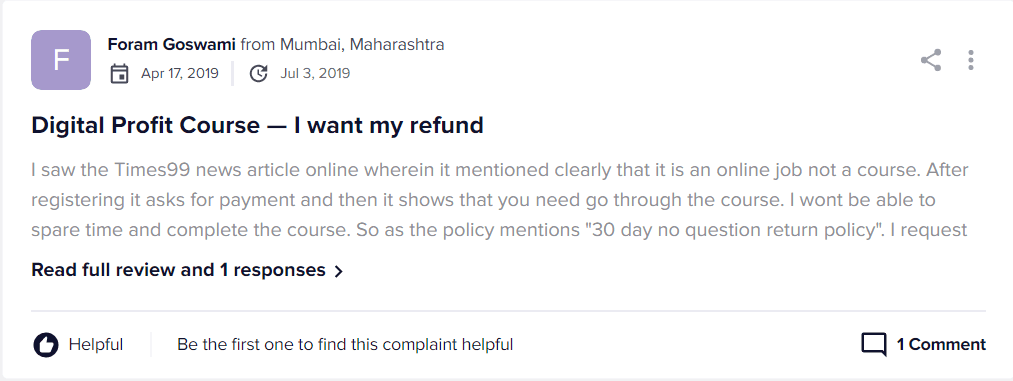Click the posted date Apr 17, 2019
The image size is (1013, 381).
(x=180, y=74)
